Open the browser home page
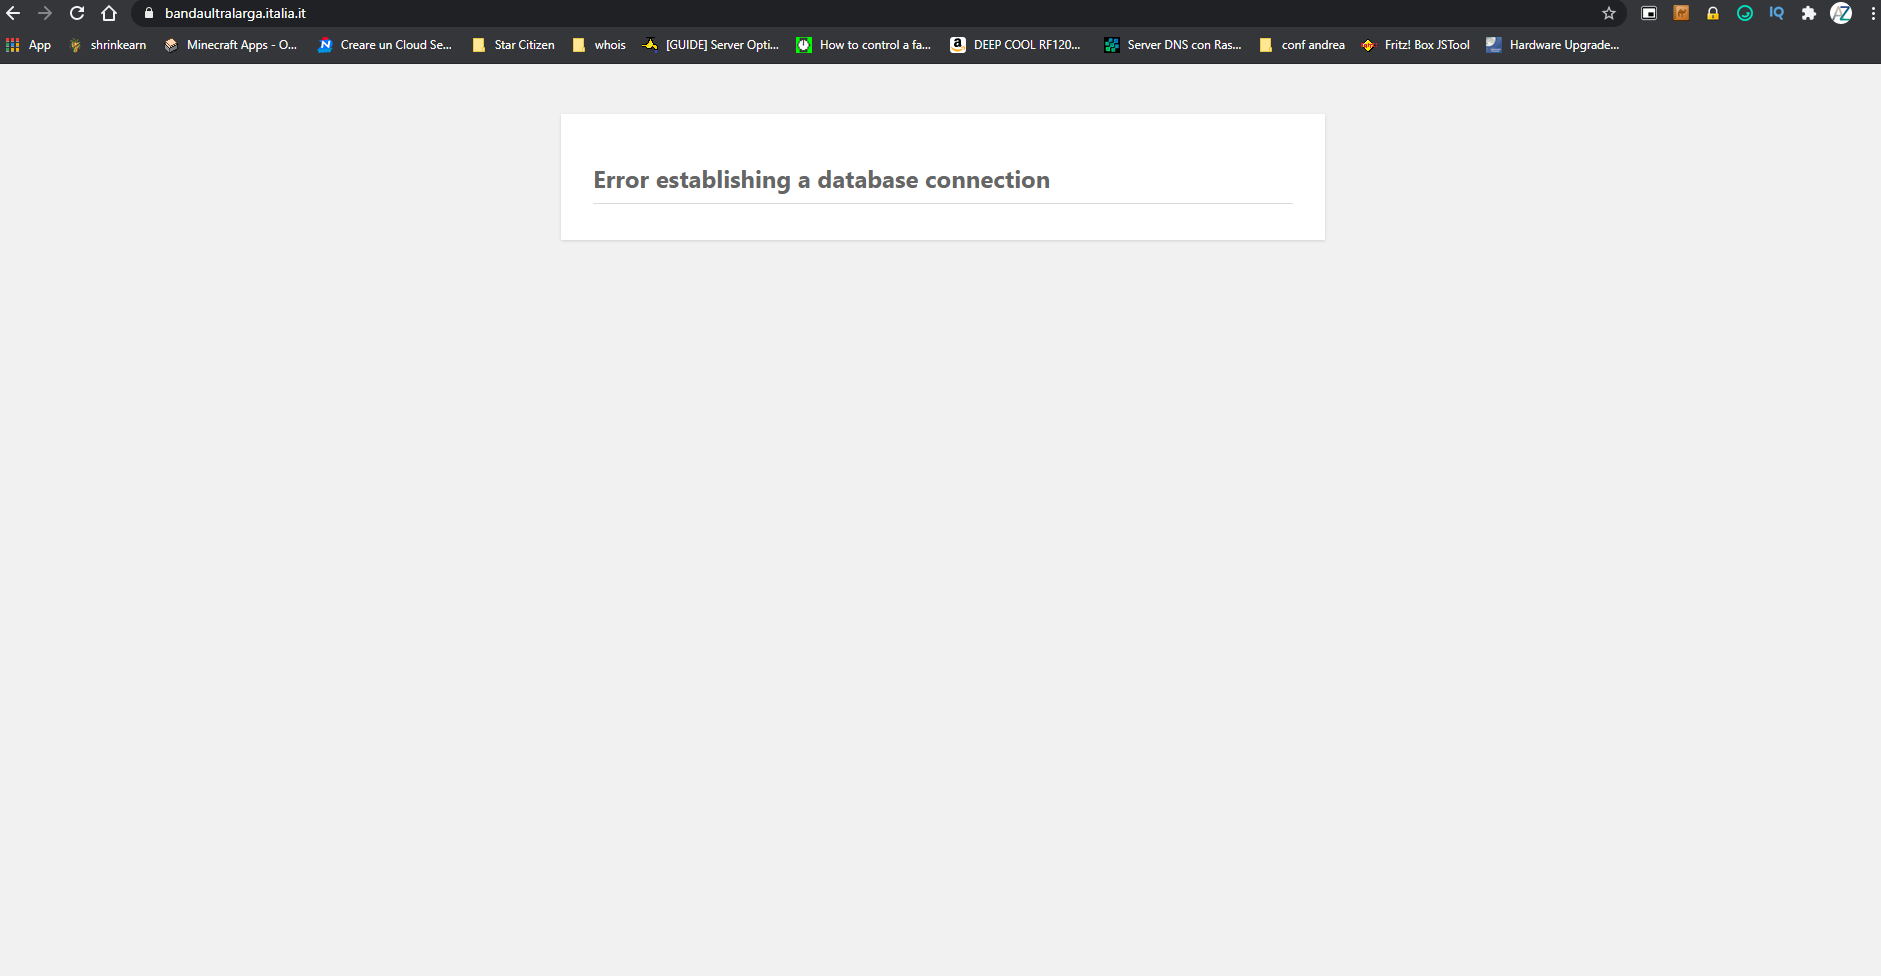This screenshot has height=976, width=1881. click(109, 13)
